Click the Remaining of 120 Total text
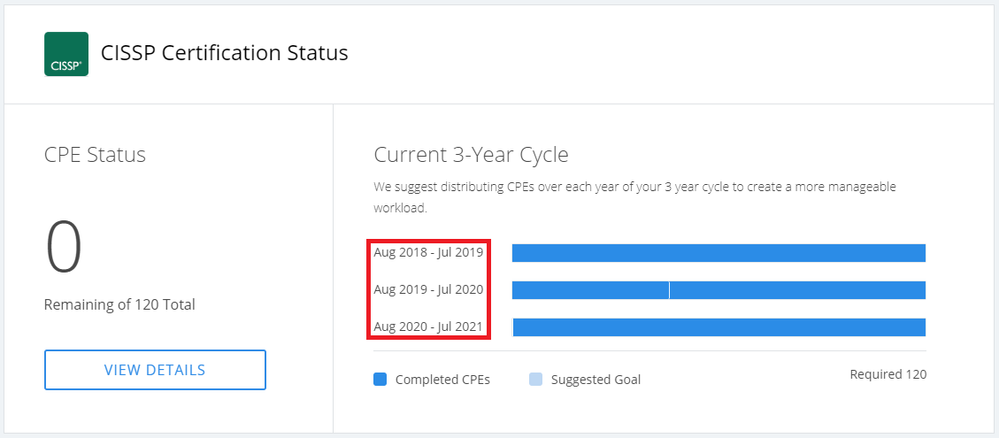The width and height of the screenshot is (999, 438). click(119, 304)
